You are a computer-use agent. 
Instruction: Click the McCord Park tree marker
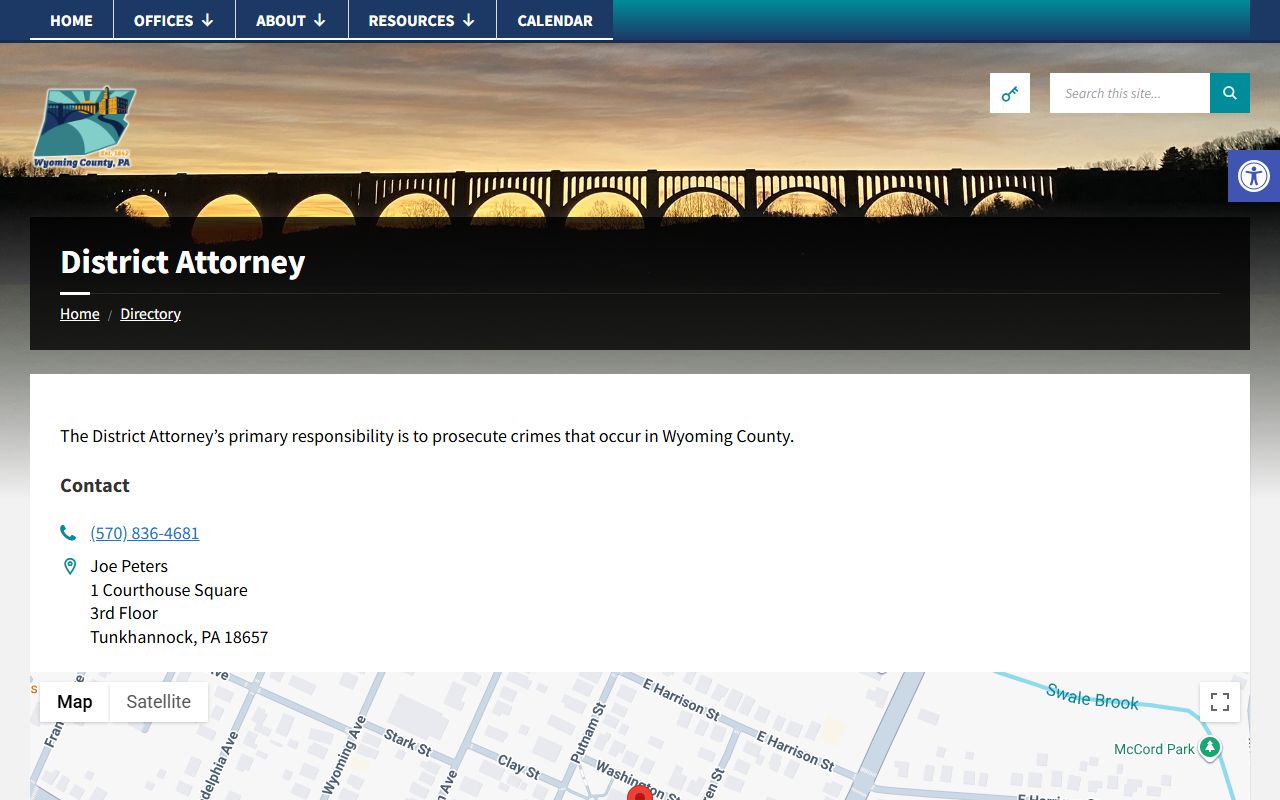coord(1210,748)
